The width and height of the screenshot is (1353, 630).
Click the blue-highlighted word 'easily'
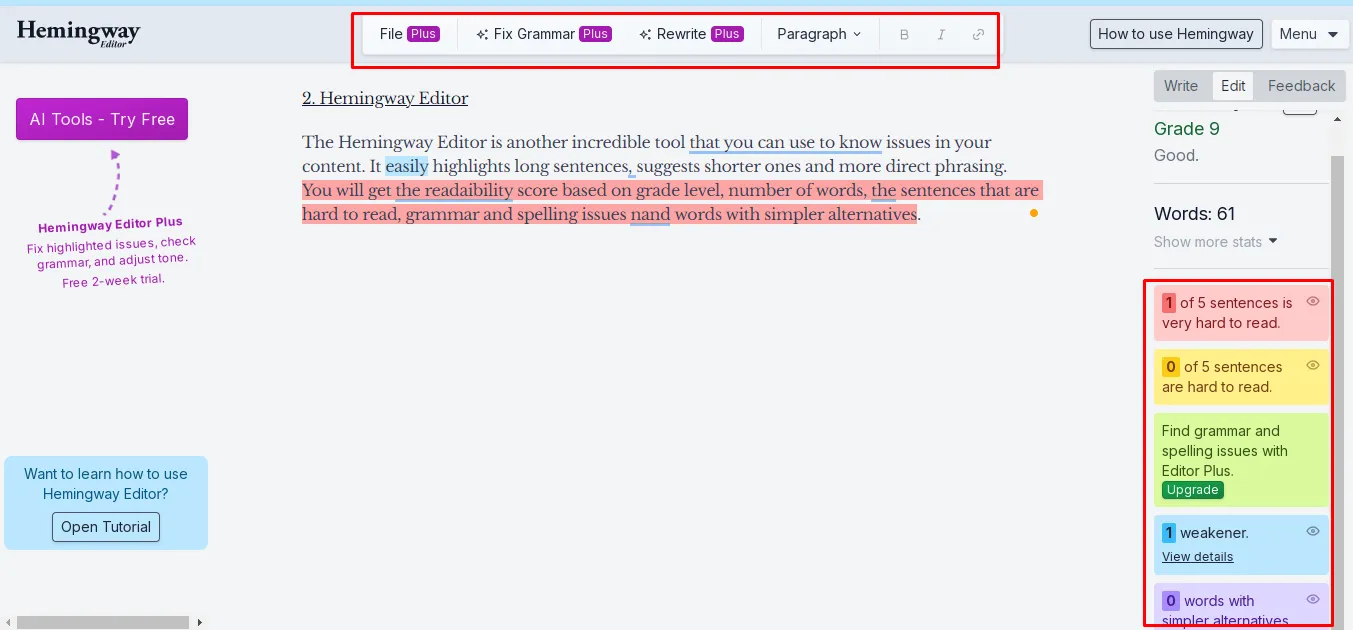407,166
